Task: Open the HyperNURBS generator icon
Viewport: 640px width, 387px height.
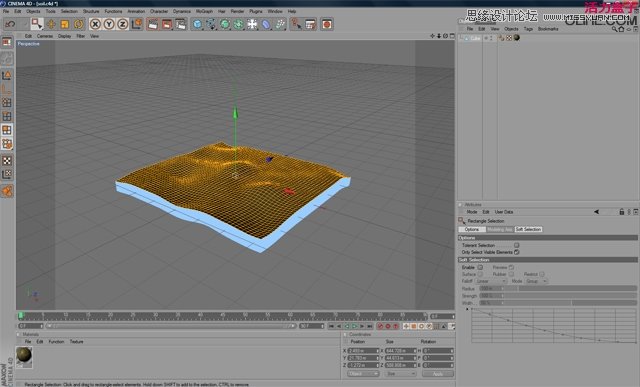Action: click(x=225, y=24)
